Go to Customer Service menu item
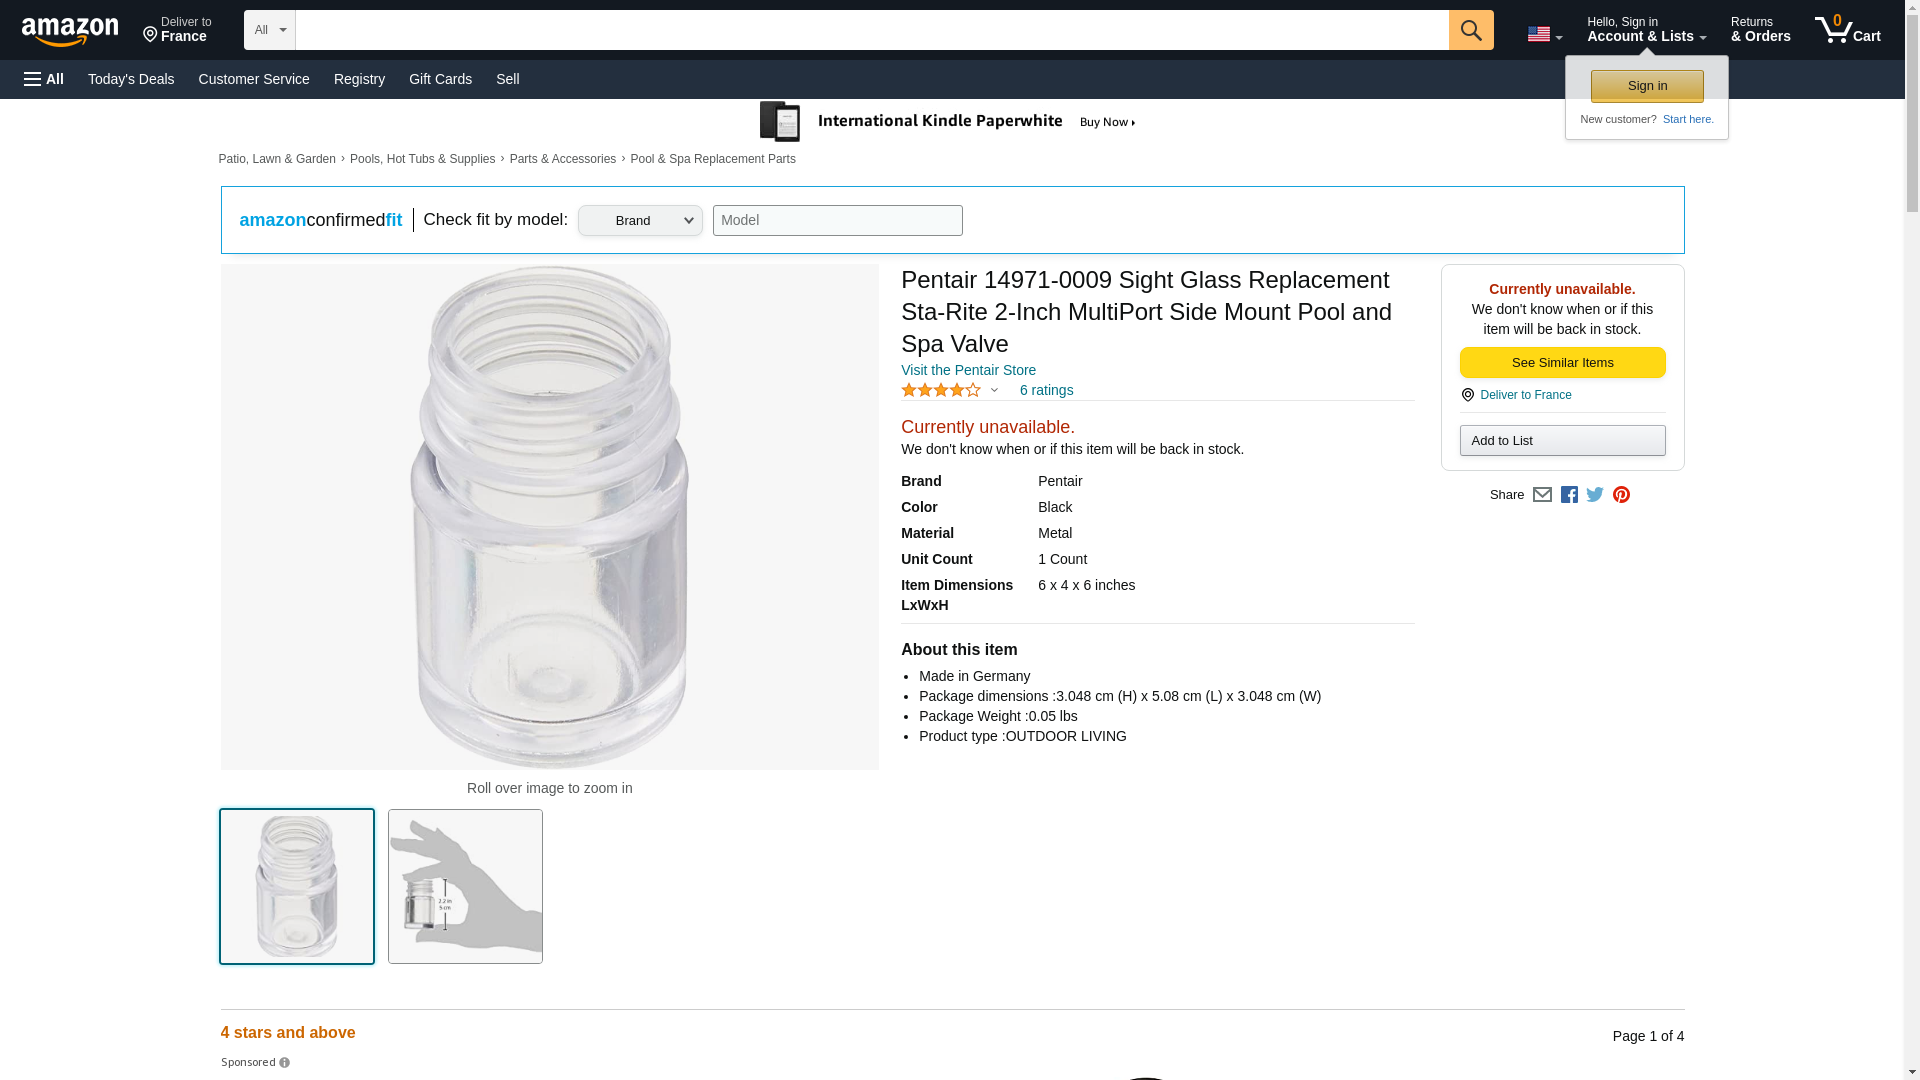The image size is (1920, 1080). pos(254,79)
